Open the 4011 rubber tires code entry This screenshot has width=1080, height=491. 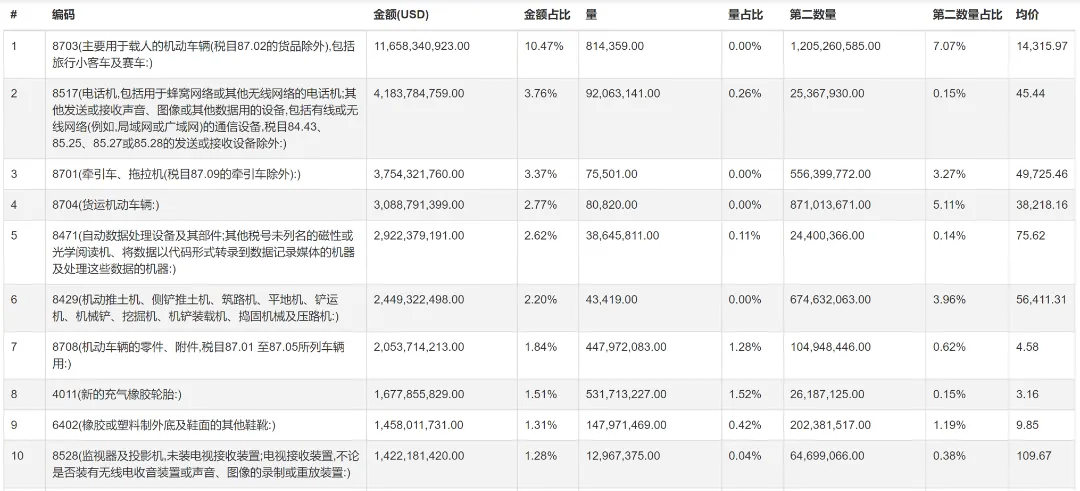tap(117, 394)
